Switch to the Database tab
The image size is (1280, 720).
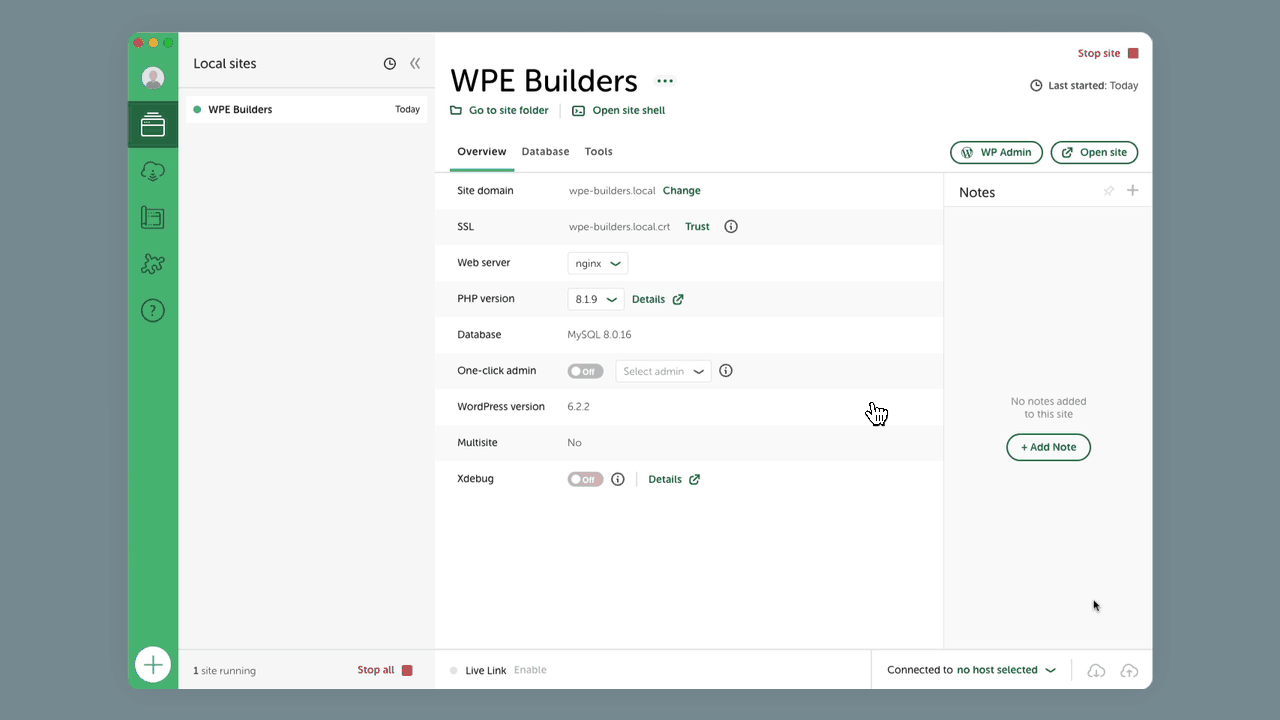pos(545,152)
